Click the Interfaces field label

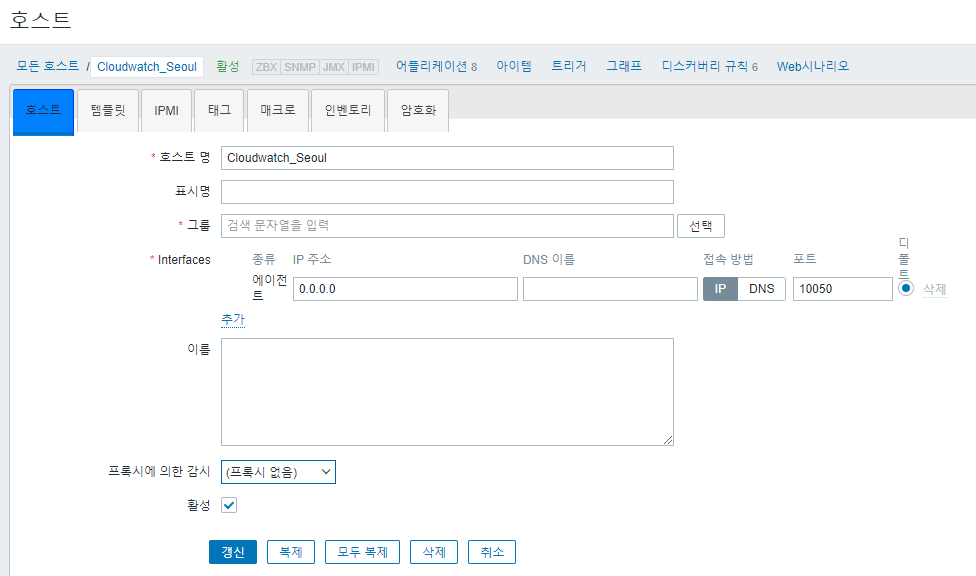tap(184, 260)
